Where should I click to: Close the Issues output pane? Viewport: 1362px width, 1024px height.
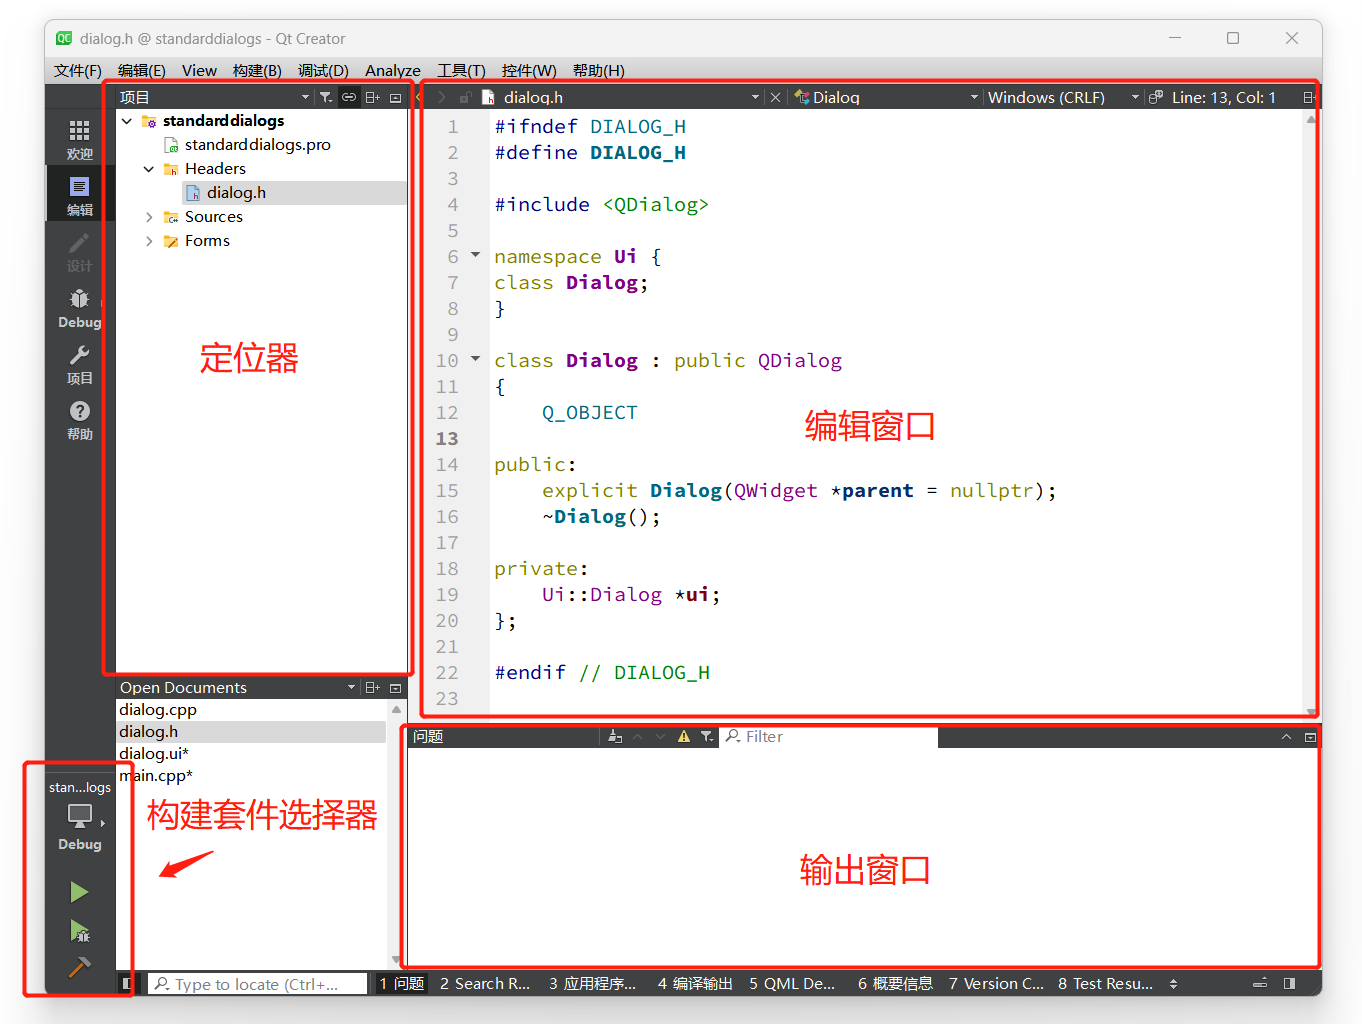pos(1310,737)
